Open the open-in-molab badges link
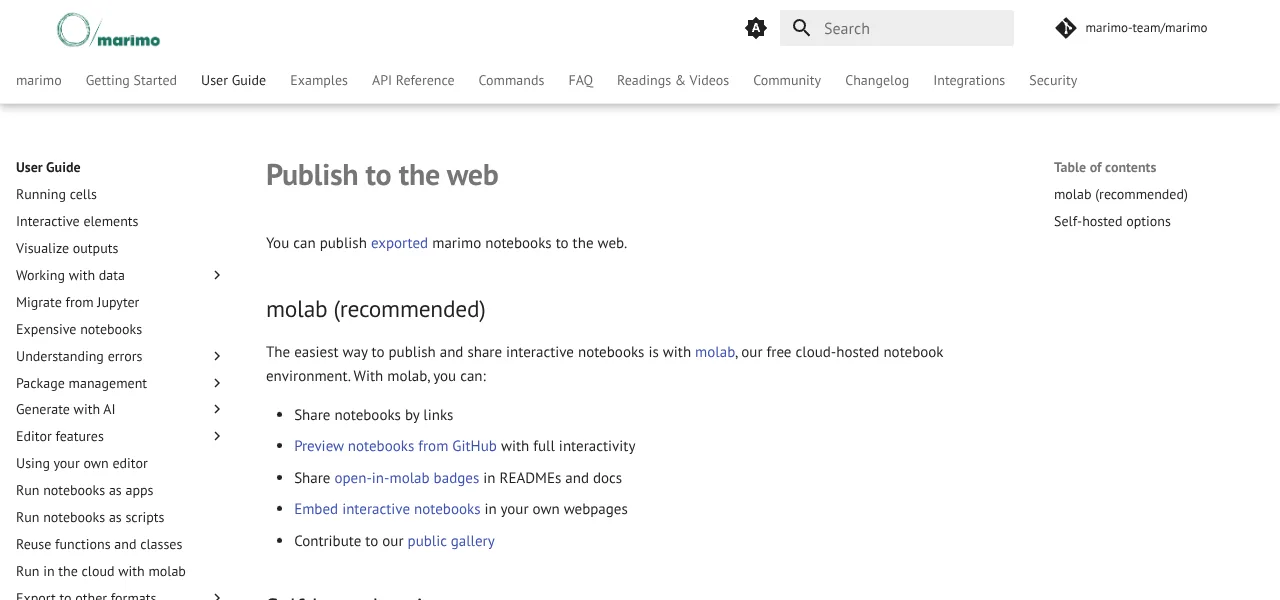 pyautogui.click(x=407, y=478)
